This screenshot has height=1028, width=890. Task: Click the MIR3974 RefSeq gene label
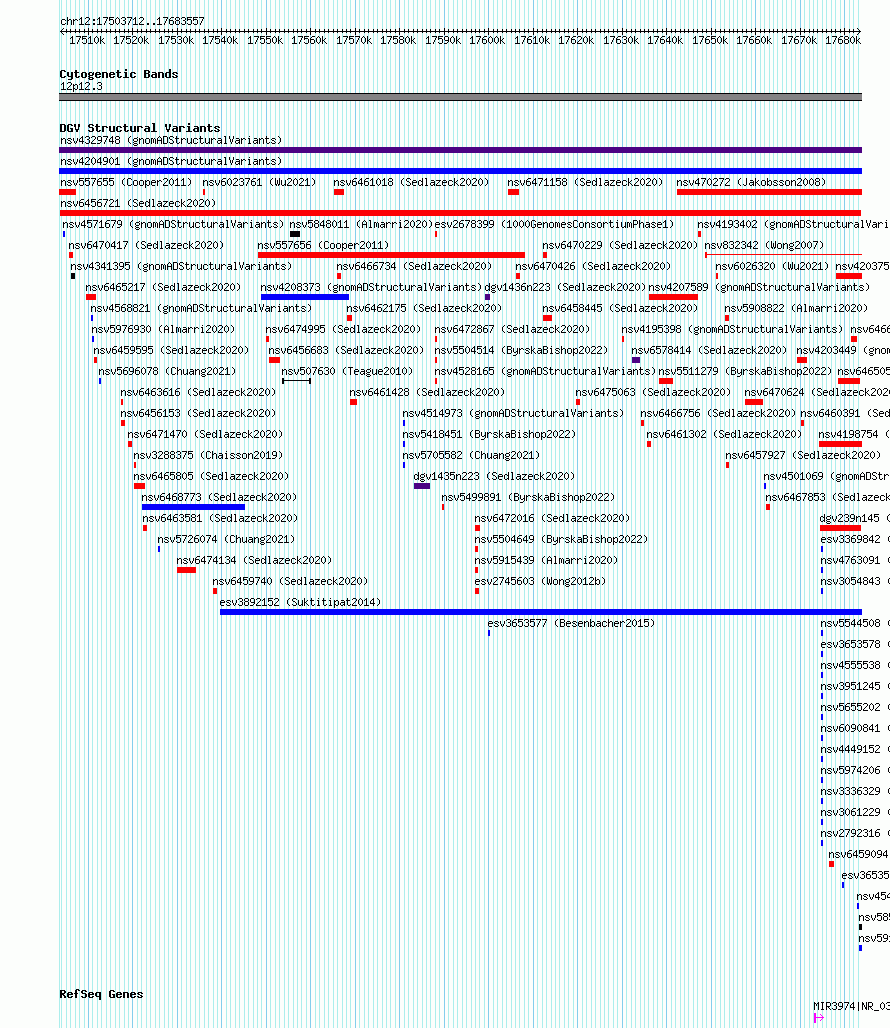click(851, 1006)
